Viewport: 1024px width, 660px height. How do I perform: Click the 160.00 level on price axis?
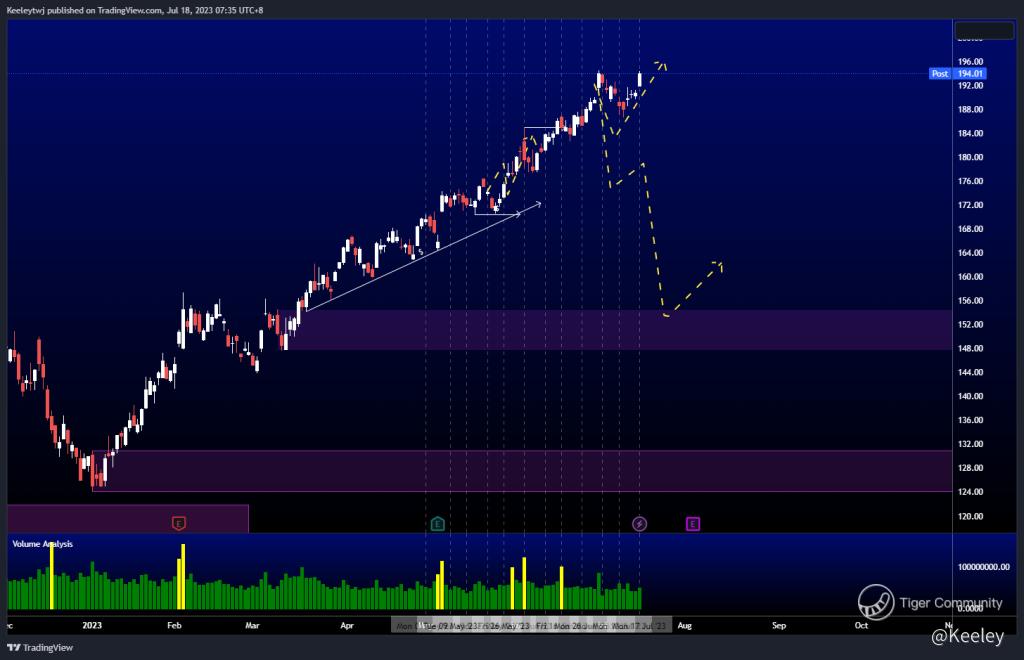click(x=971, y=277)
